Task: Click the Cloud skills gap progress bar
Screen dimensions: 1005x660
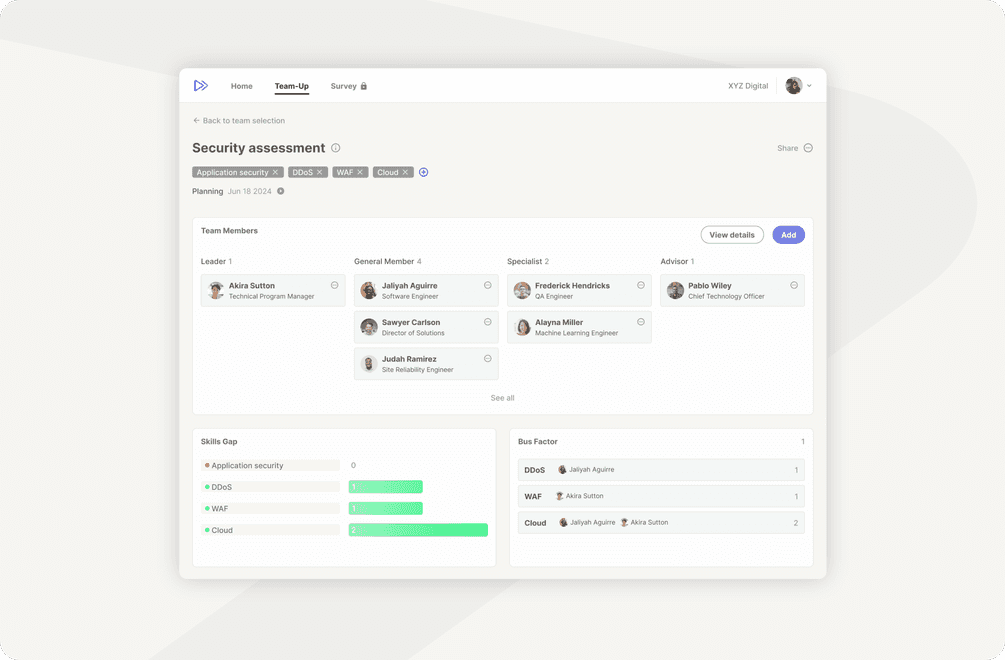Action: 417,529
